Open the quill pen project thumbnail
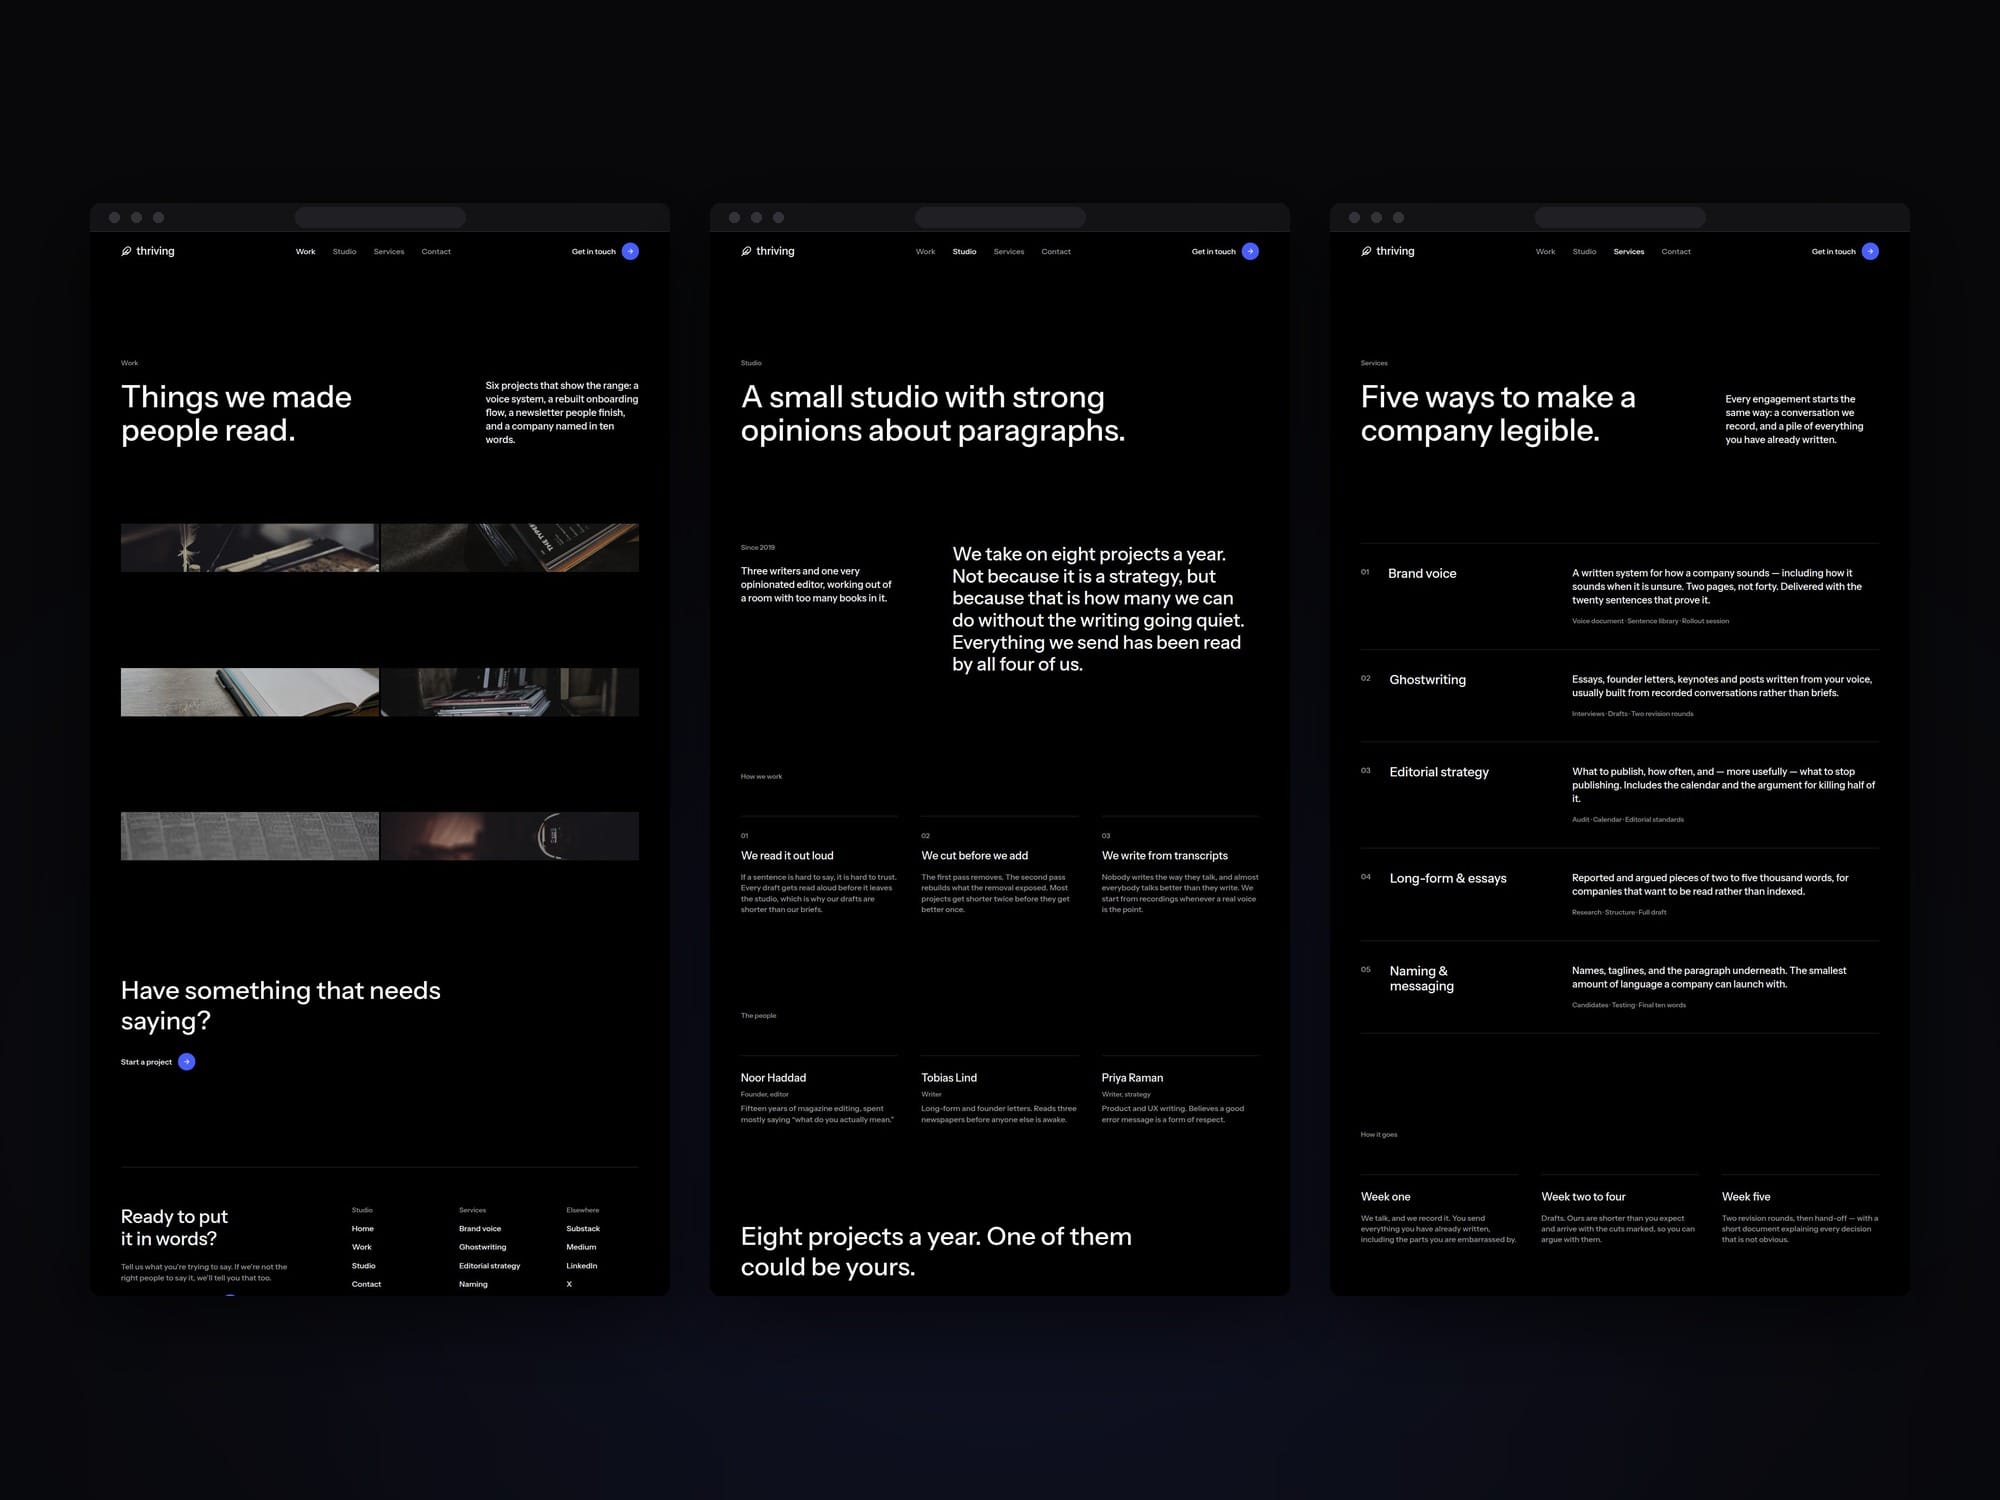This screenshot has width=2000, height=1500. pyautogui.click(x=250, y=548)
